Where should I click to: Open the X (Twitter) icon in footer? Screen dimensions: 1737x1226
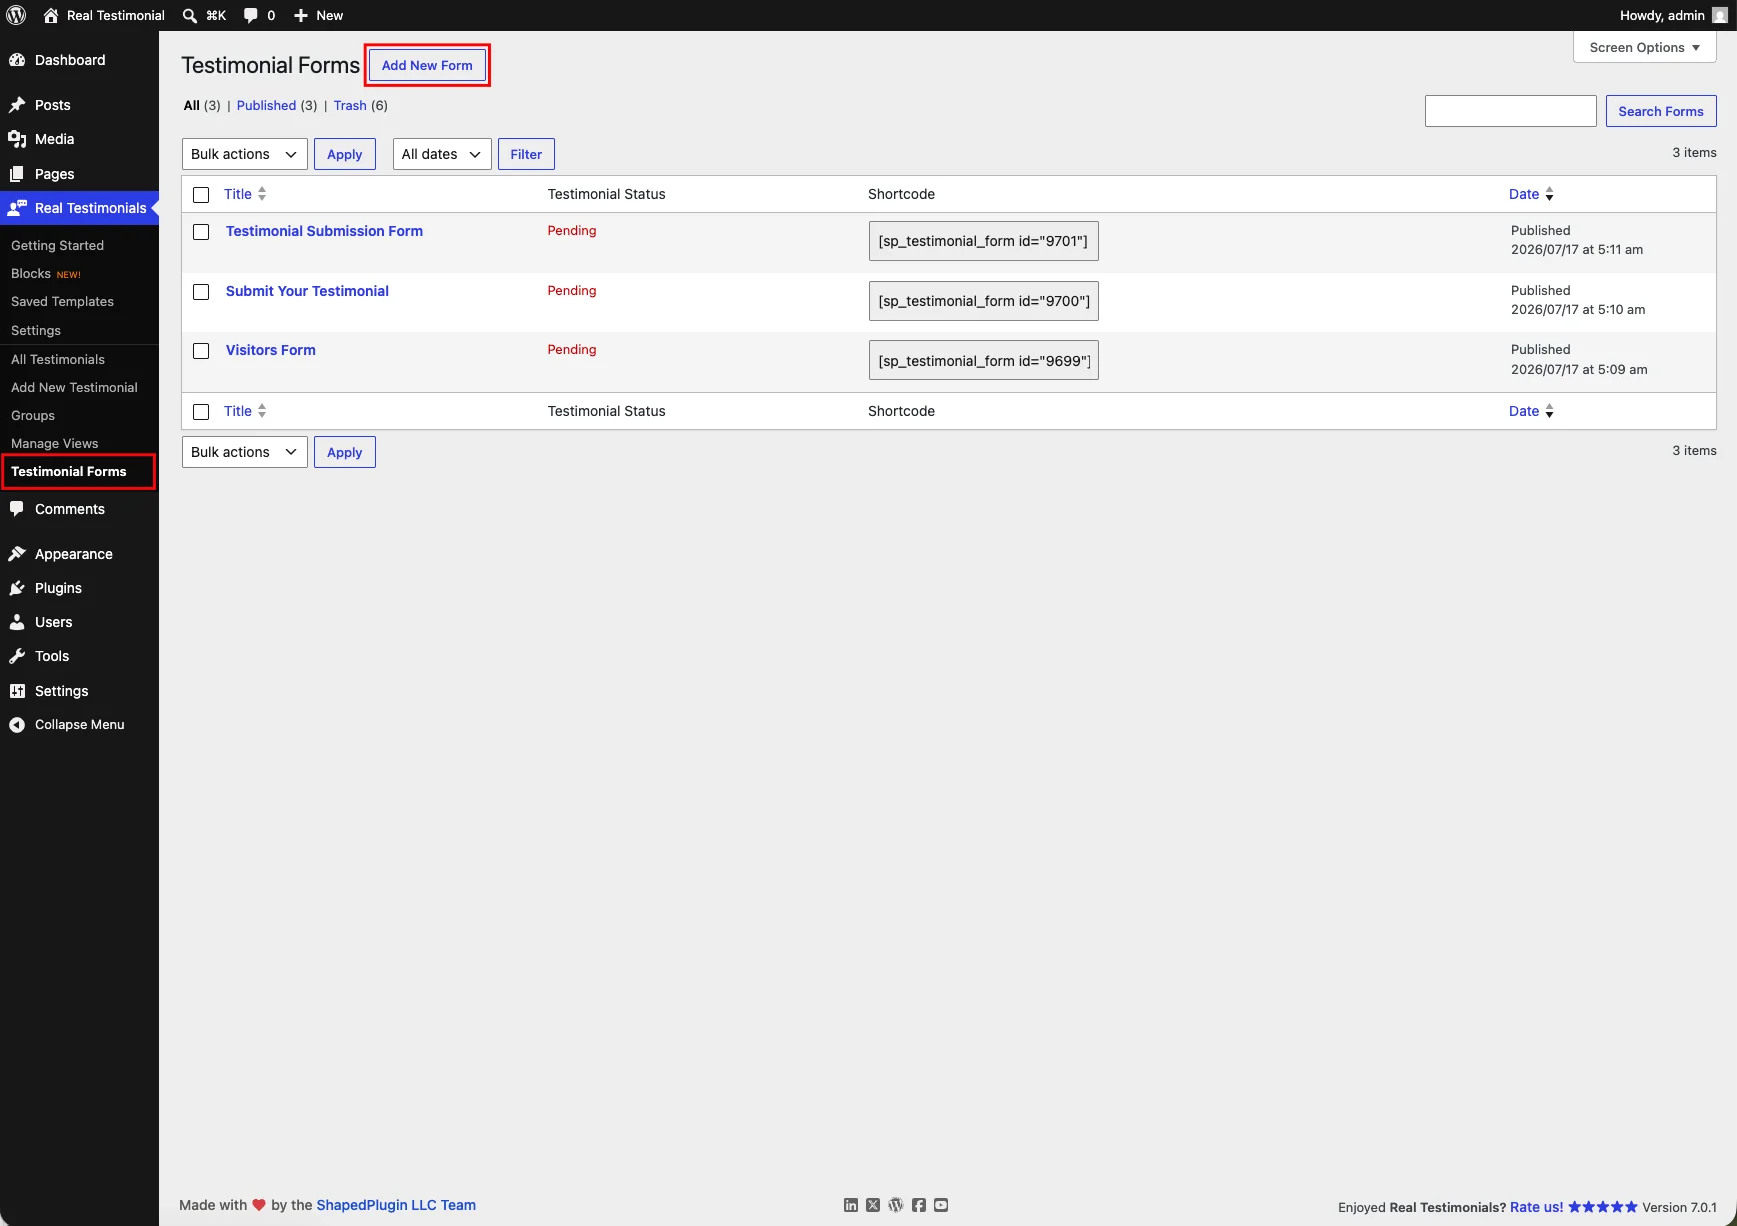[x=873, y=1205]
